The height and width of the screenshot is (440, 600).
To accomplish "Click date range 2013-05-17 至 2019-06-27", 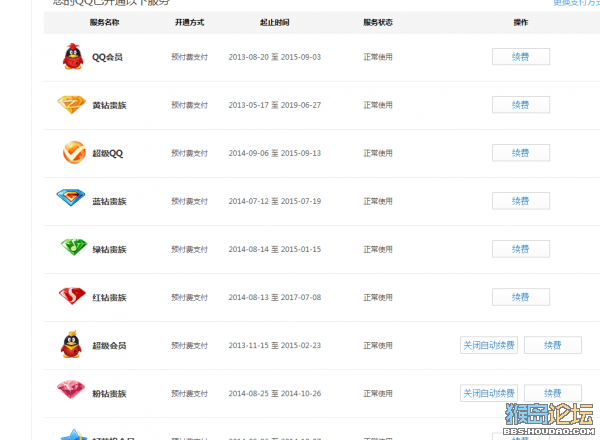I will click(275, 105).
